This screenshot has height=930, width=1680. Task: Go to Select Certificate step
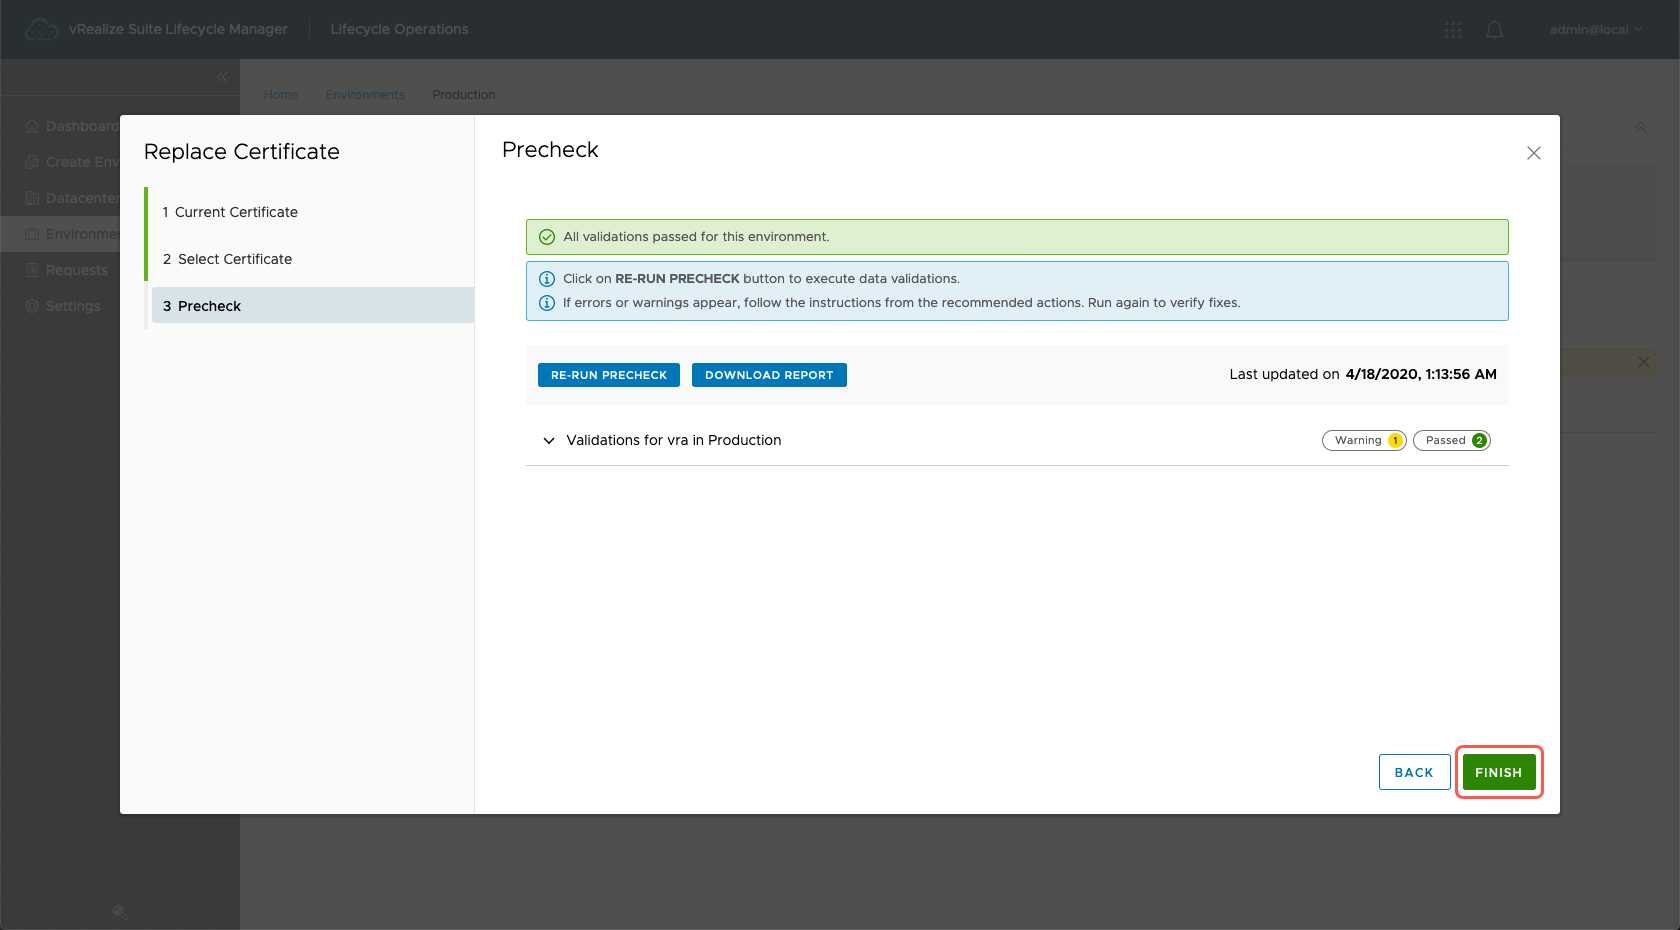point(234,259)
